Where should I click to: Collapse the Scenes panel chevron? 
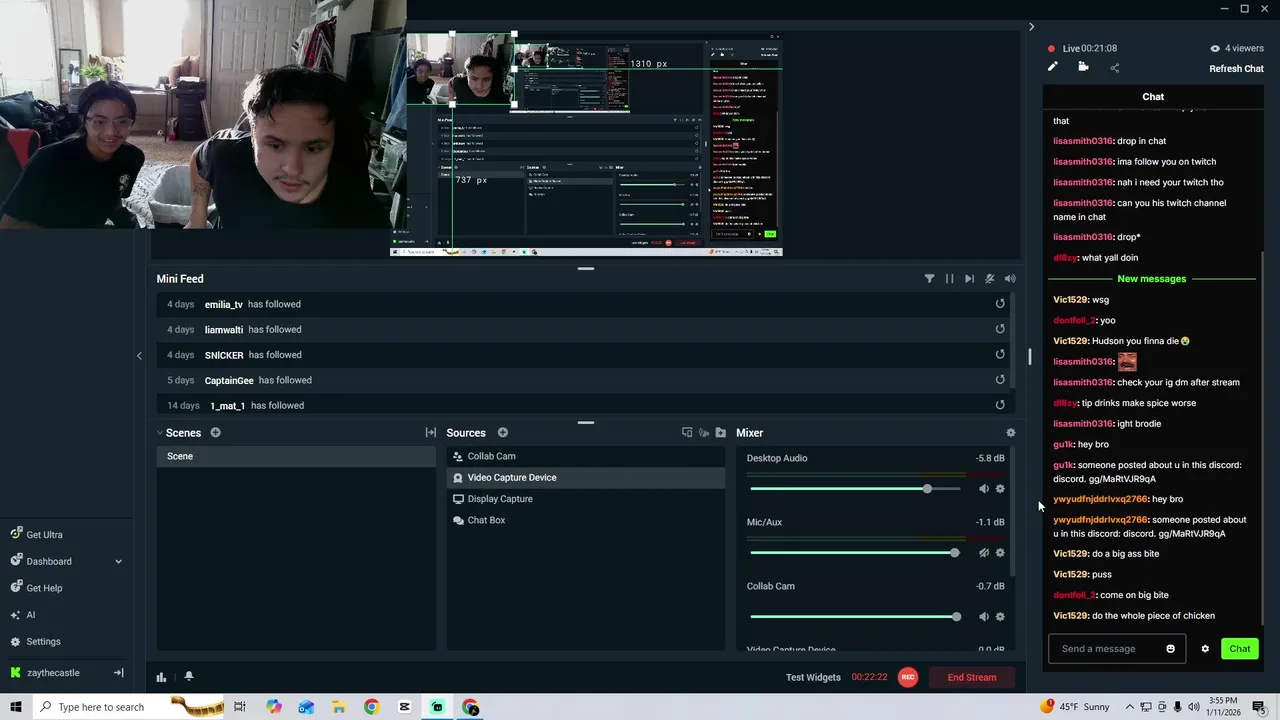tap(159, 433)
